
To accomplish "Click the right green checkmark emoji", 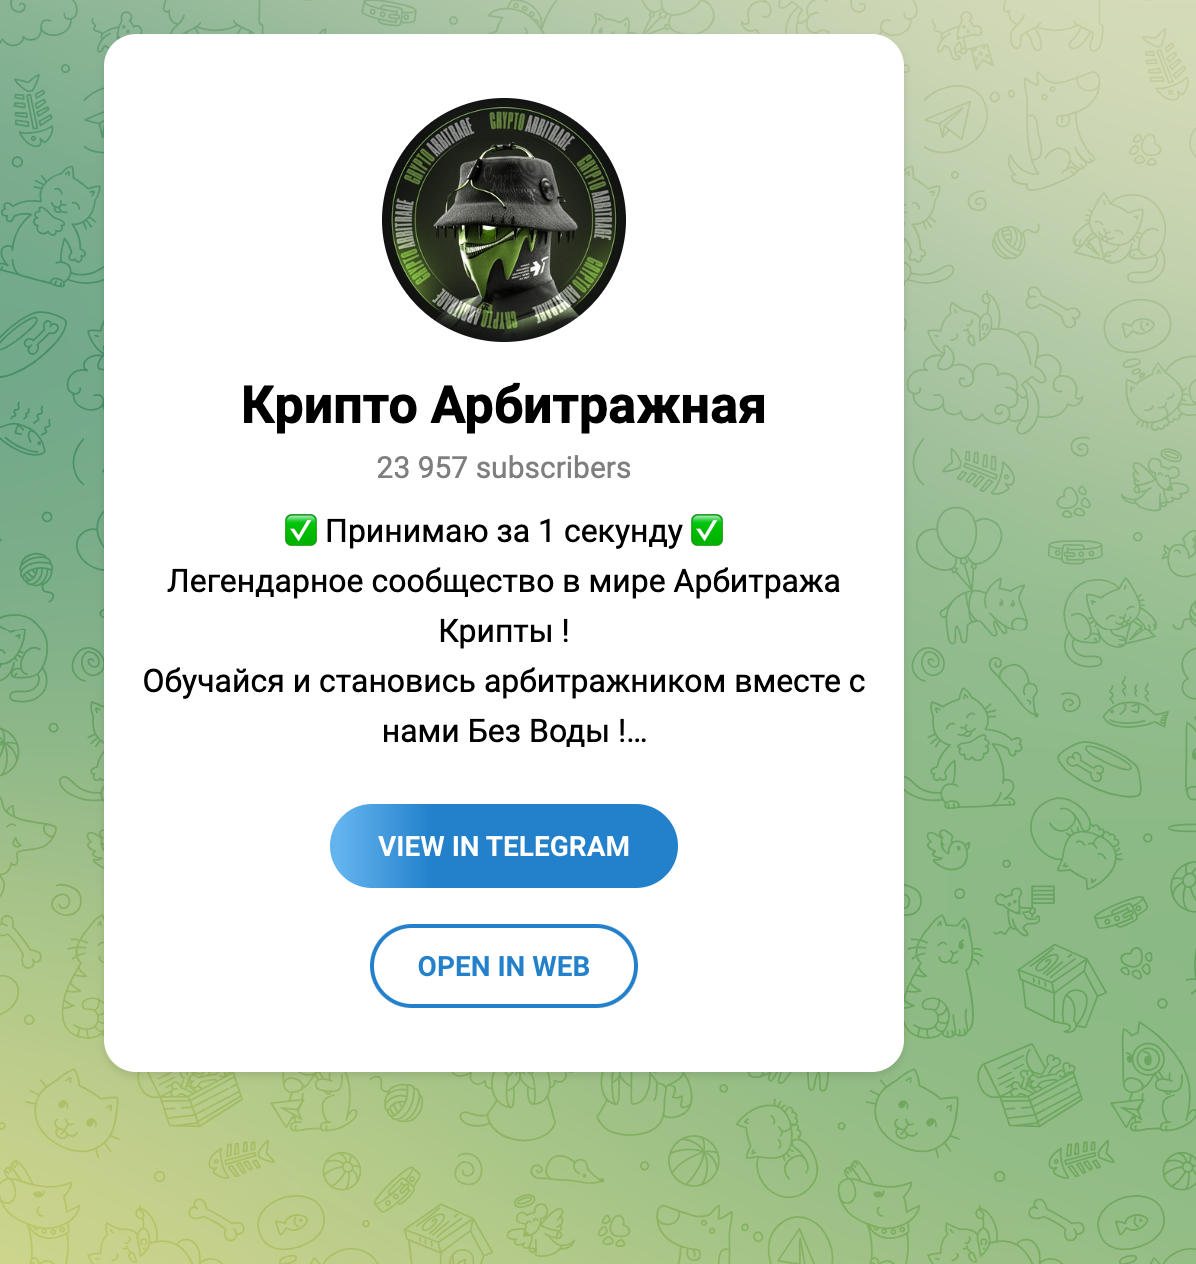I will (x=707, y=530).
